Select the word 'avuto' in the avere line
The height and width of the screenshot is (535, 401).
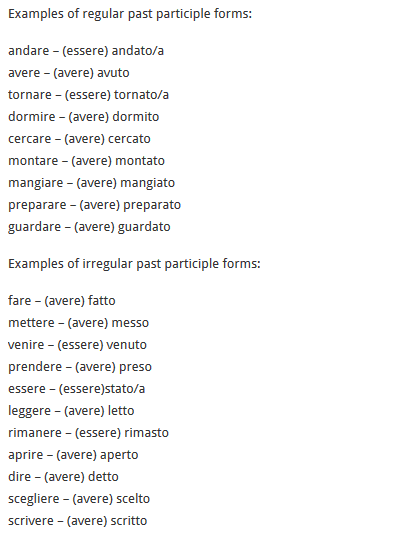(113, 73)
